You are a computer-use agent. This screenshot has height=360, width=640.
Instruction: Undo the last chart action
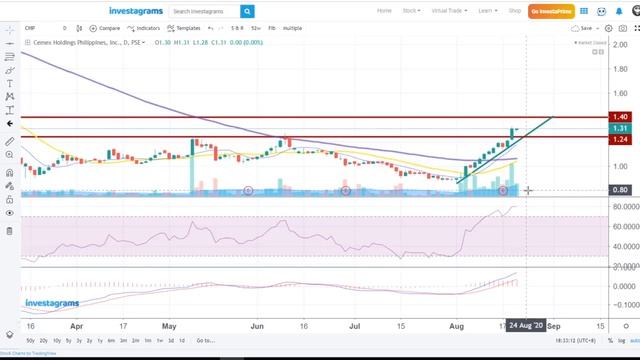click(x=211, y=28)
